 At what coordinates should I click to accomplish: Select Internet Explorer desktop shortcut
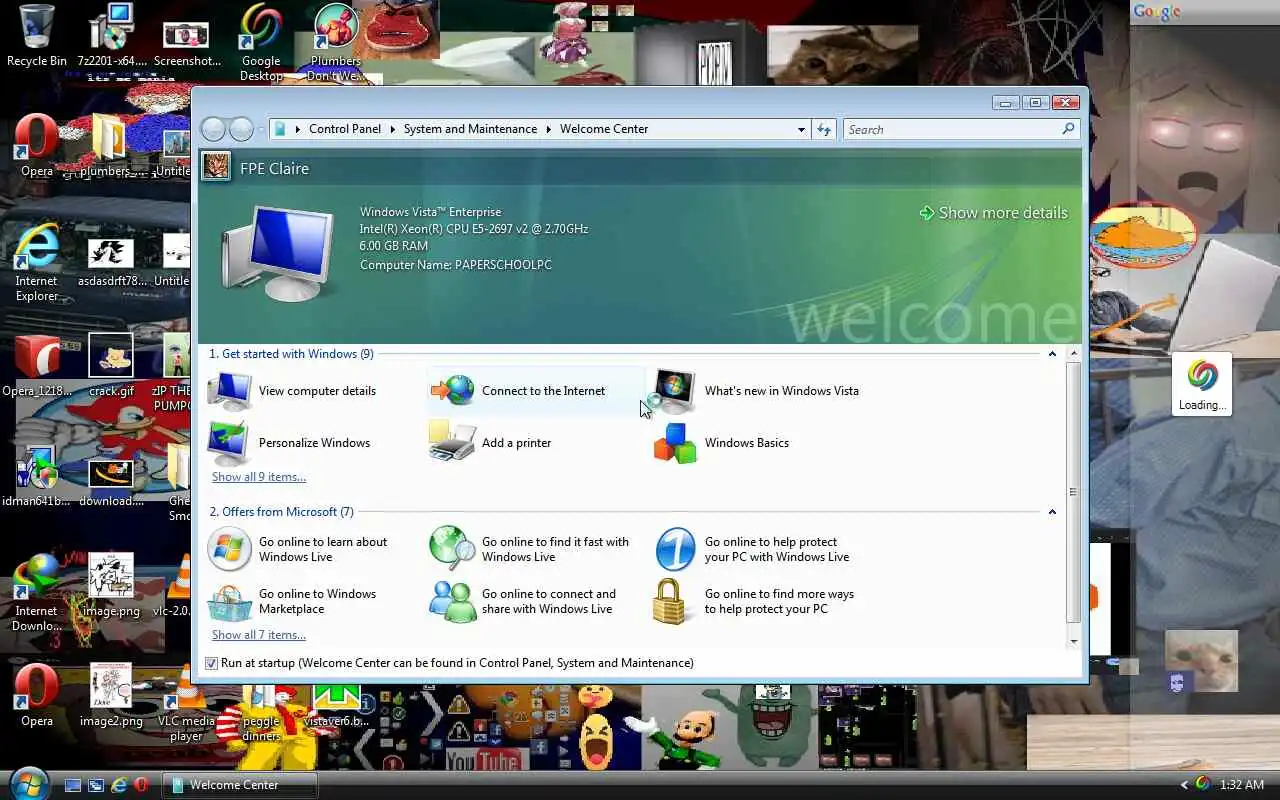click(x=36, y=262)
